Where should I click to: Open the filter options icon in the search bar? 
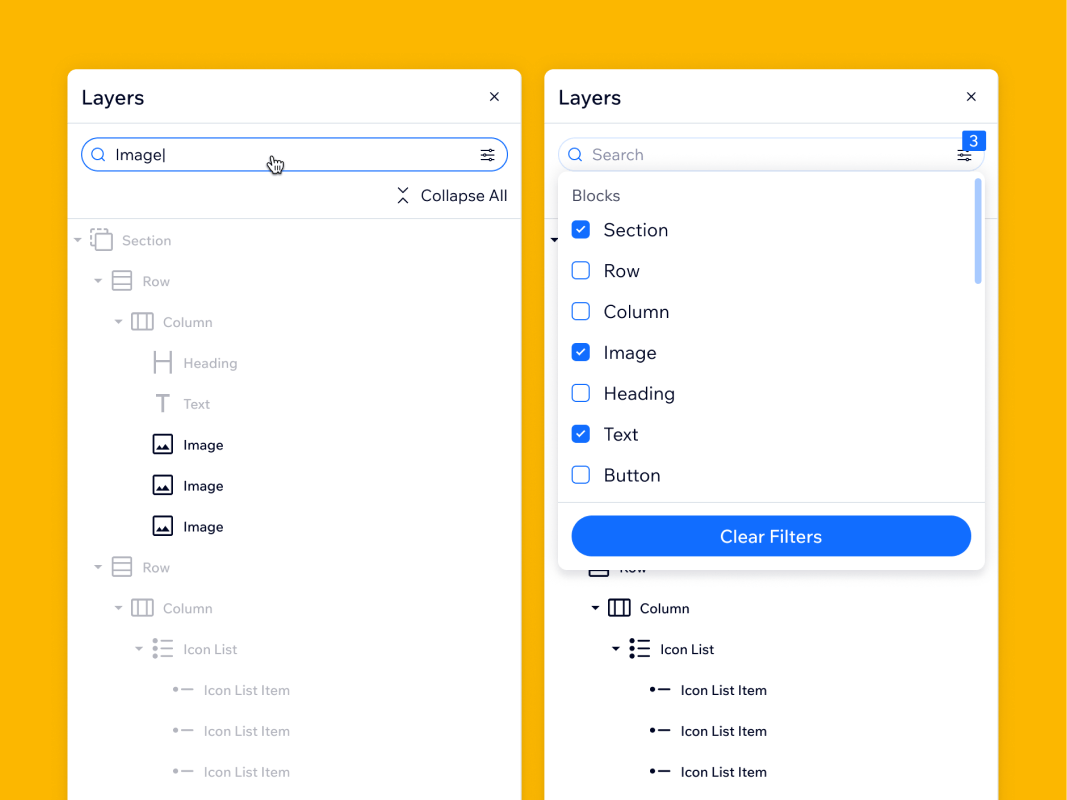coord(487,155)
